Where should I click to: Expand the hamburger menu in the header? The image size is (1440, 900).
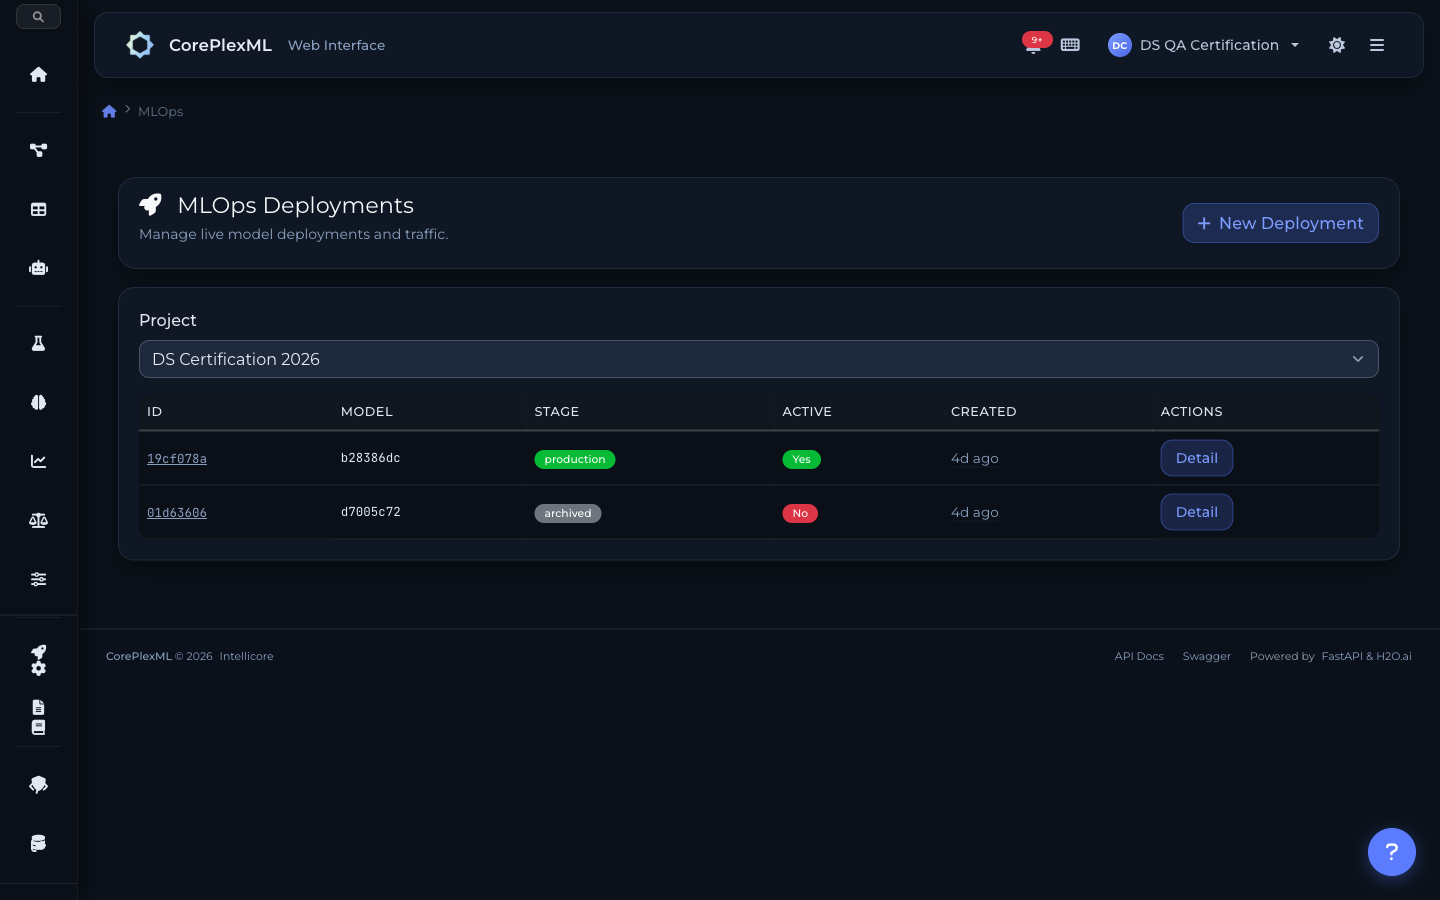[1377, 45]
